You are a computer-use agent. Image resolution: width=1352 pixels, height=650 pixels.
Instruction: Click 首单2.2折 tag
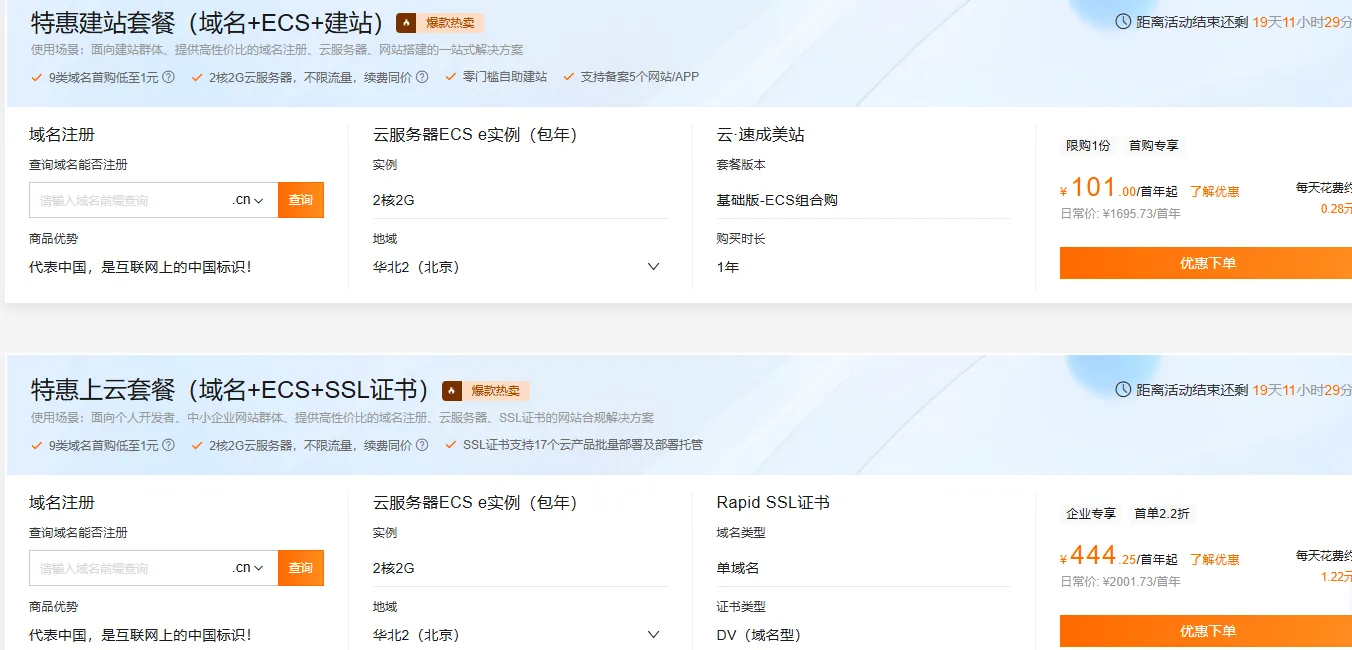tap(1162, 513)
